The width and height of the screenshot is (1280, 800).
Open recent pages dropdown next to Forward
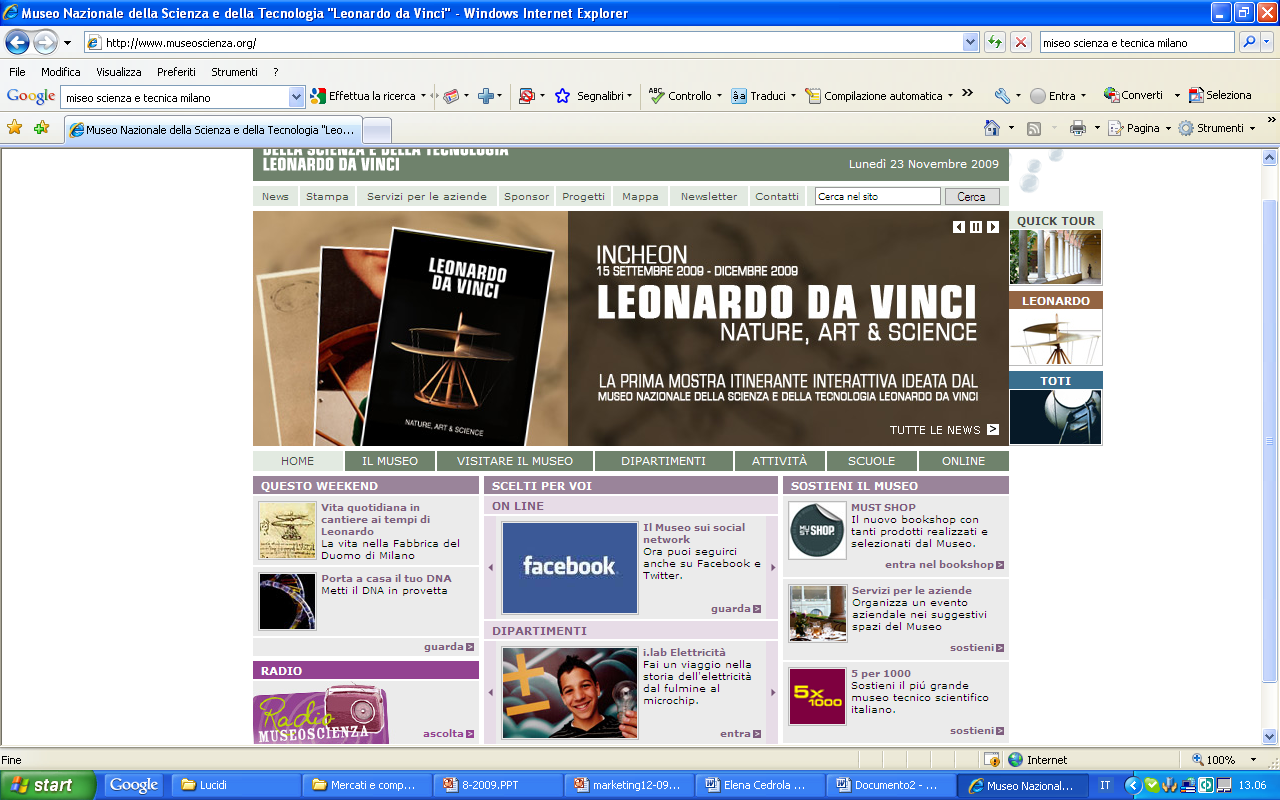(67, 43)
